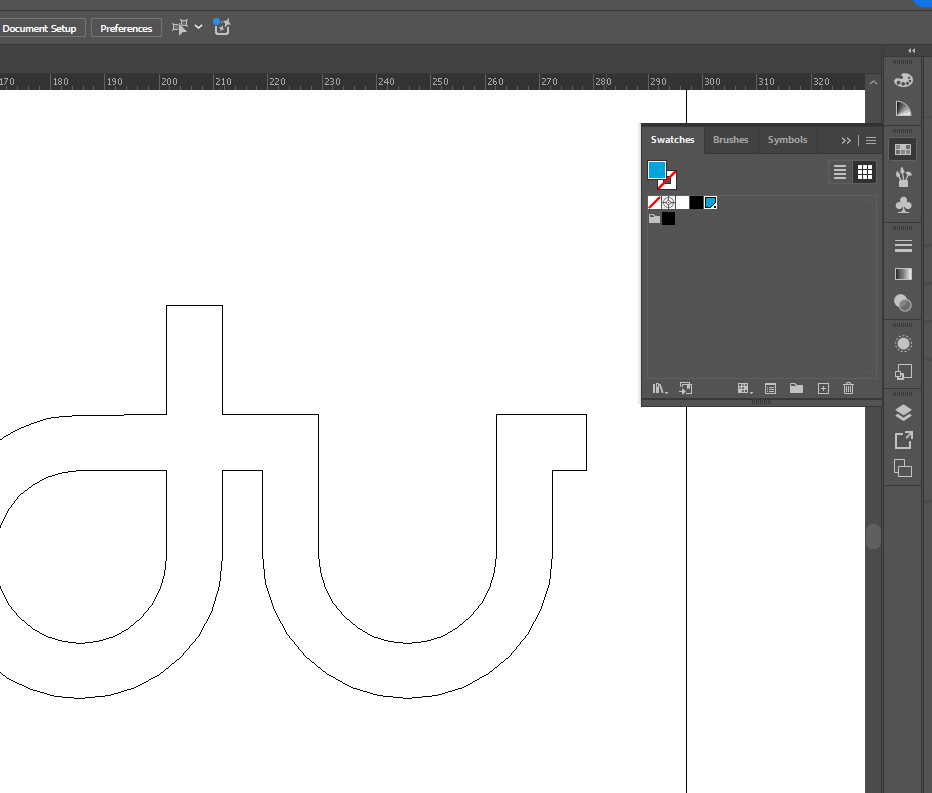Open the Appearance panel dock icon

(903, 344)
